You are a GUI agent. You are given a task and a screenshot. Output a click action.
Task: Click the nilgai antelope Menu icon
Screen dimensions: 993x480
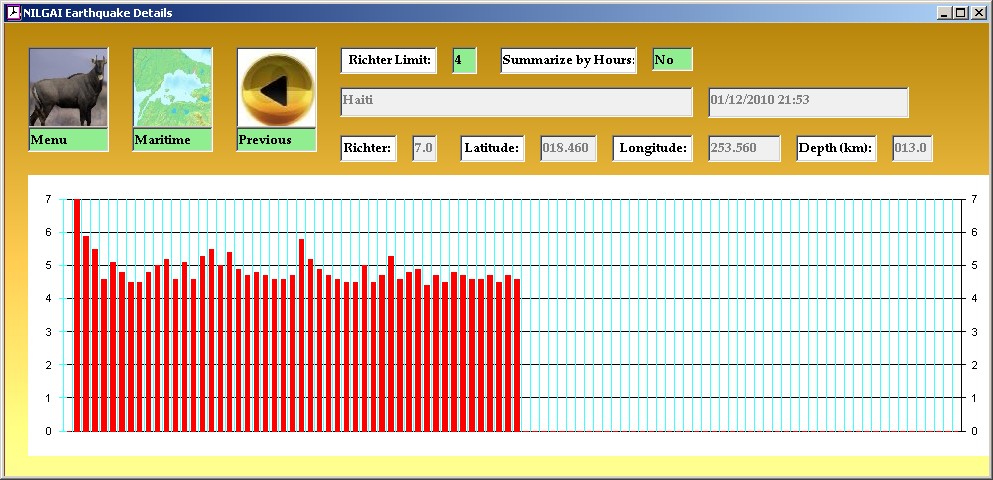(x=68, y=87)
